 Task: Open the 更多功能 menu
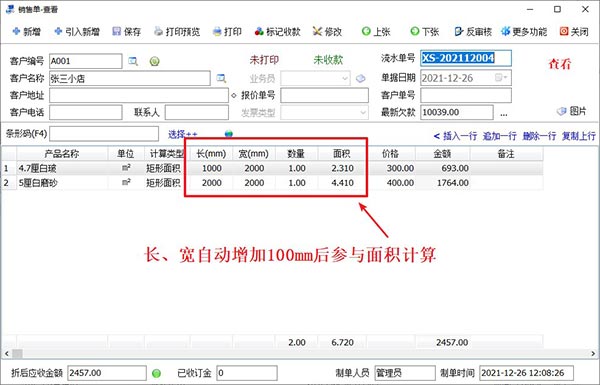click(524, 32)
